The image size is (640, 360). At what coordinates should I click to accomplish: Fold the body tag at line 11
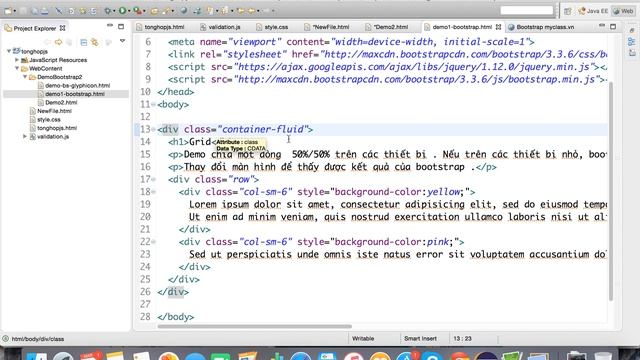click(x=154, y=104)
